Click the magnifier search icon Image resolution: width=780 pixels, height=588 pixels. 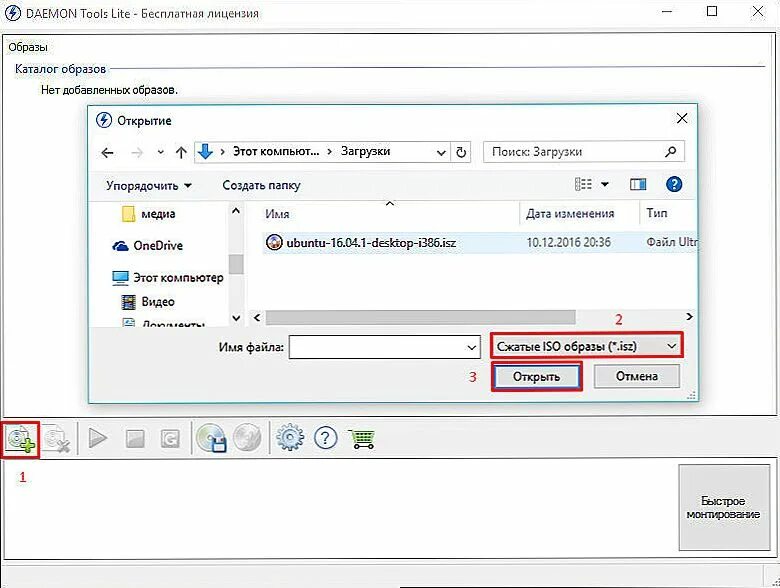click(671, 151)
